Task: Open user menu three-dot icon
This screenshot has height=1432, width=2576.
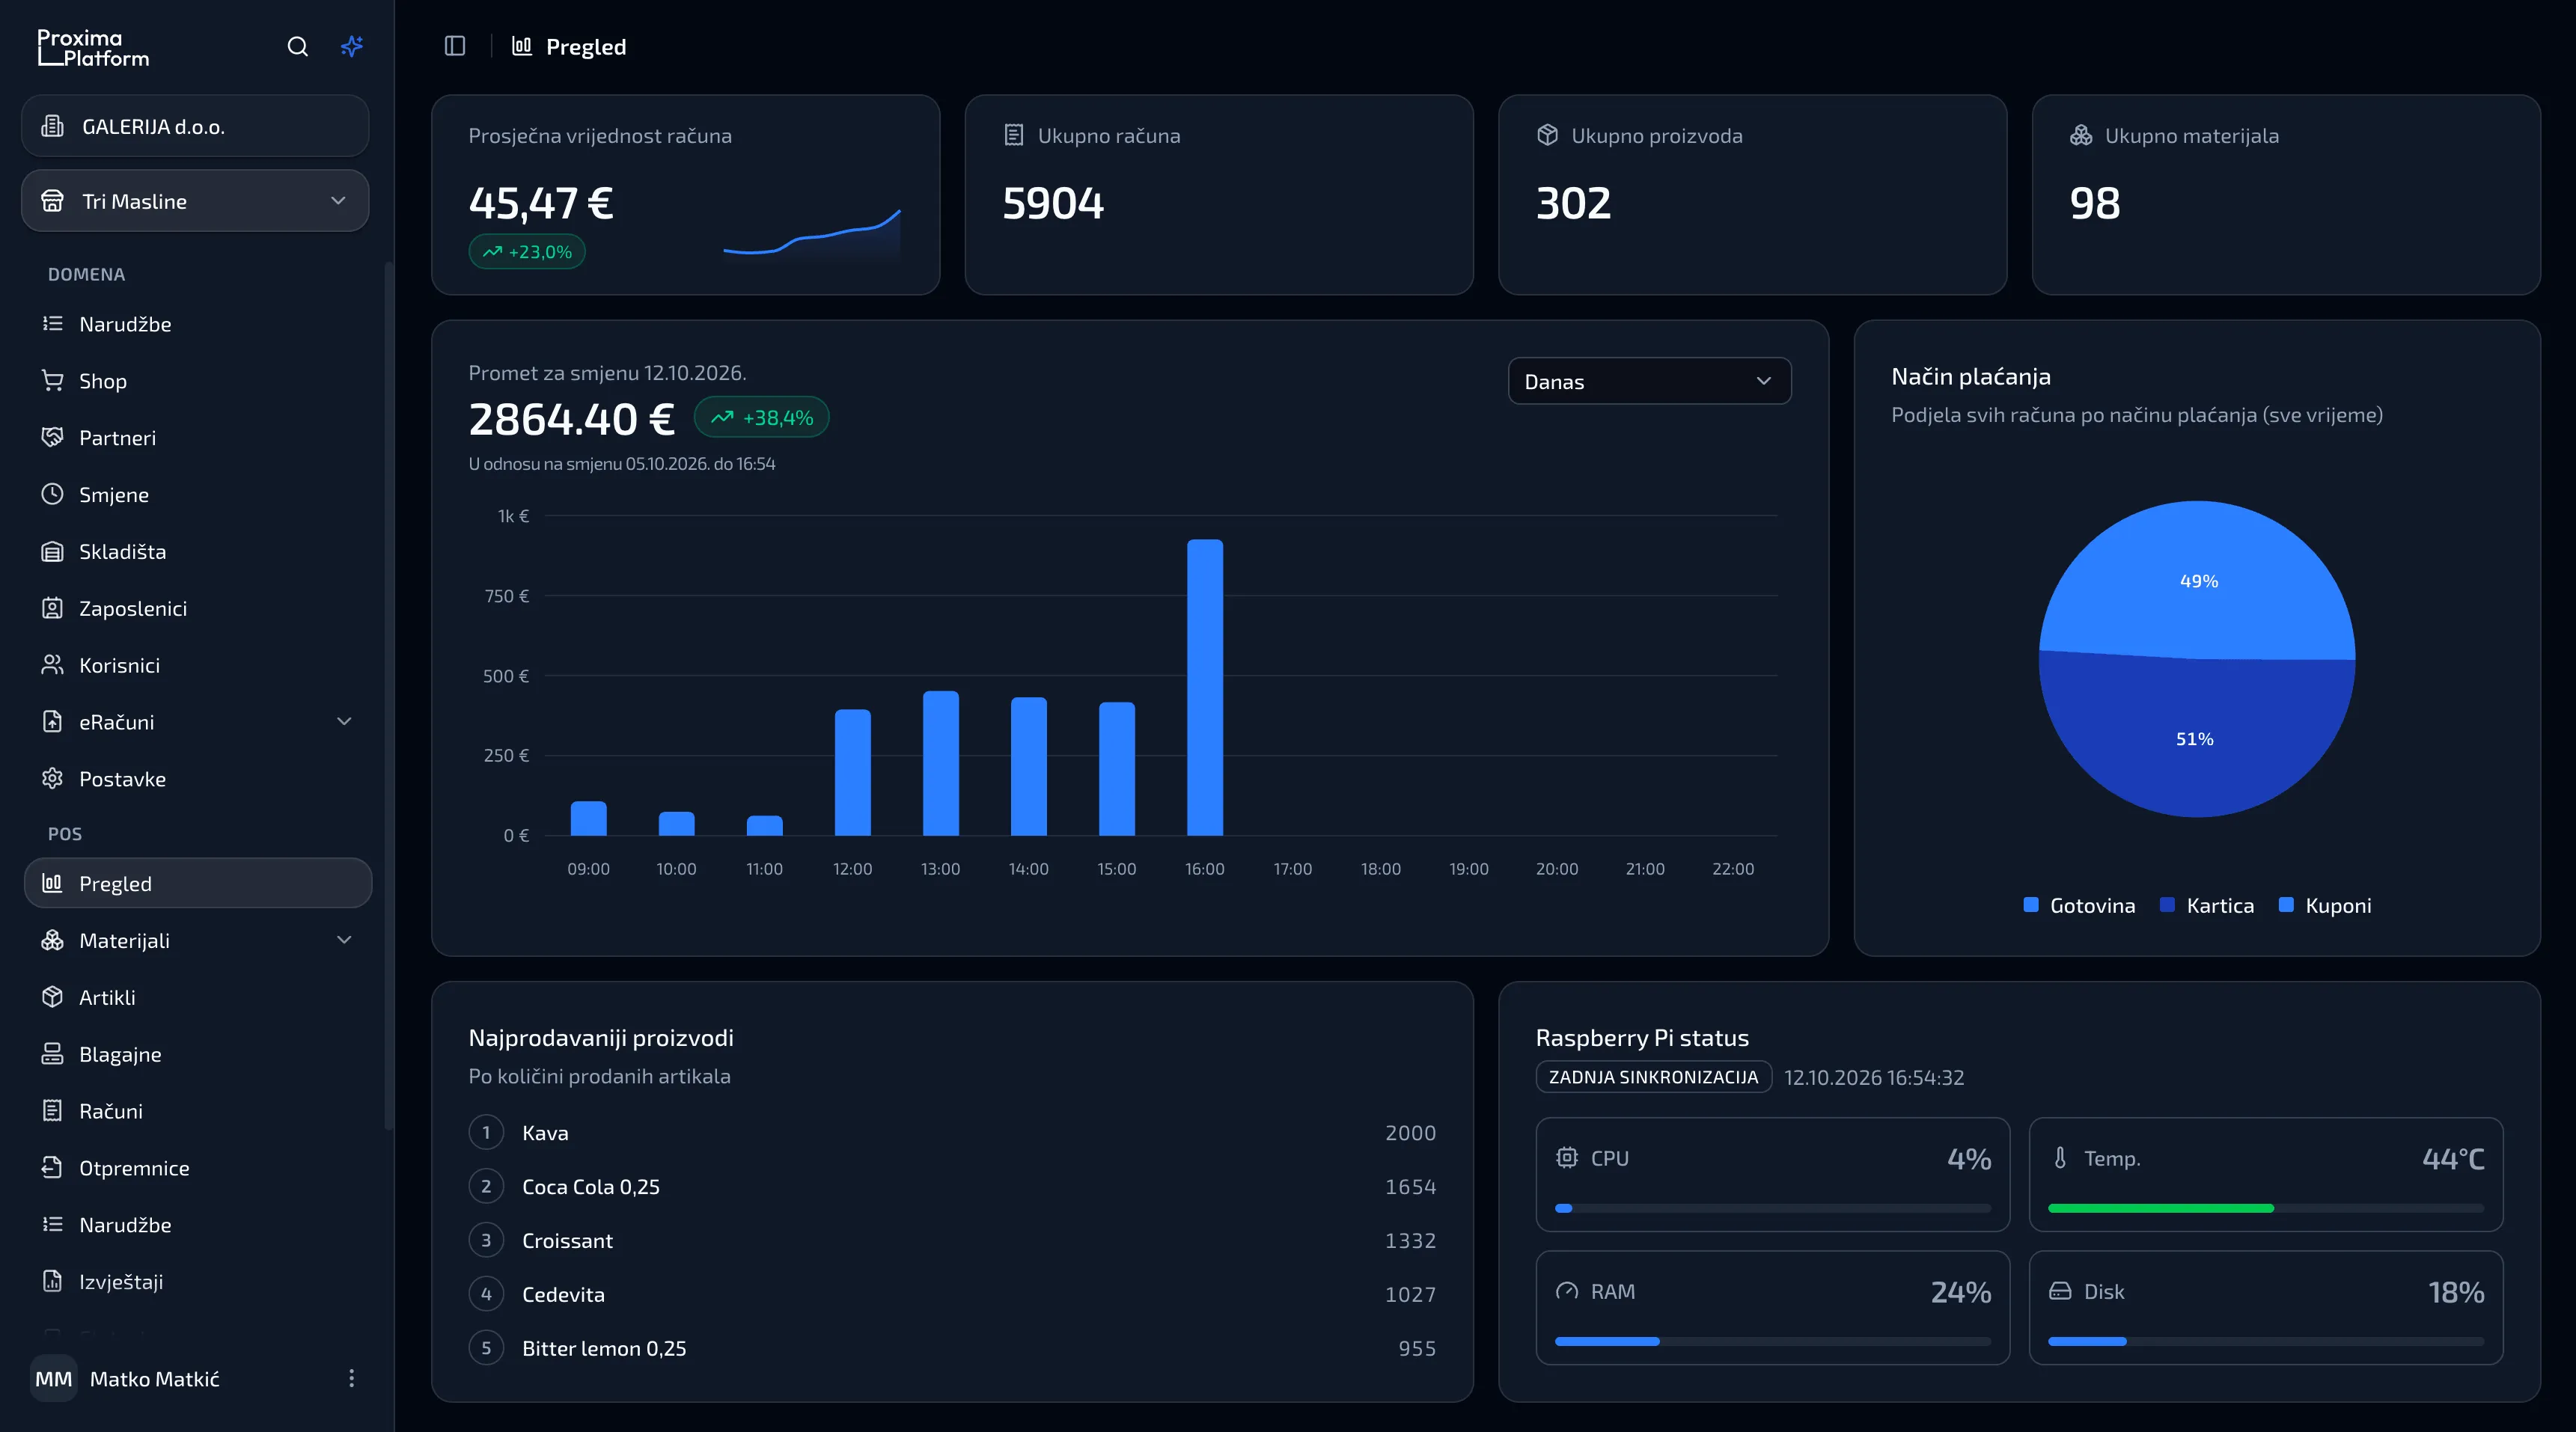Action: click(x=351, y=1378)
